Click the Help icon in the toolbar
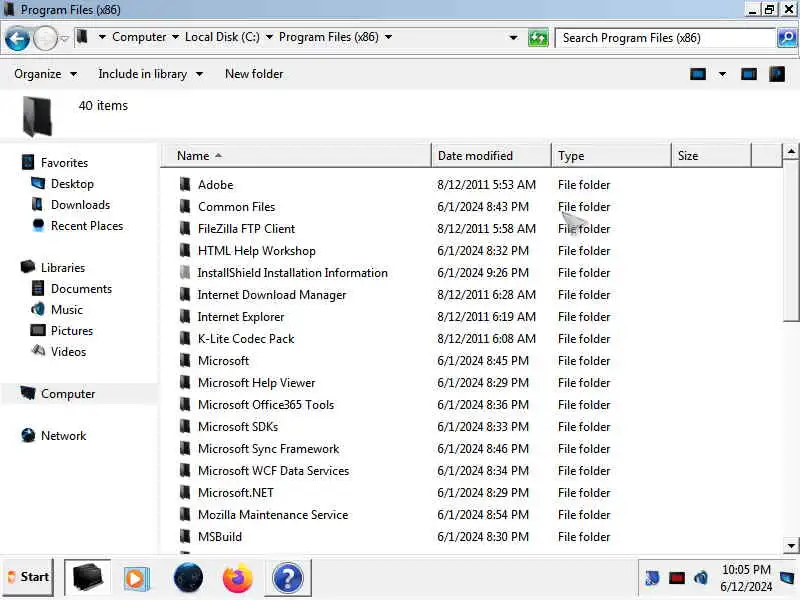Viewport: 800px width, 600px height. [x=777, y=74]
